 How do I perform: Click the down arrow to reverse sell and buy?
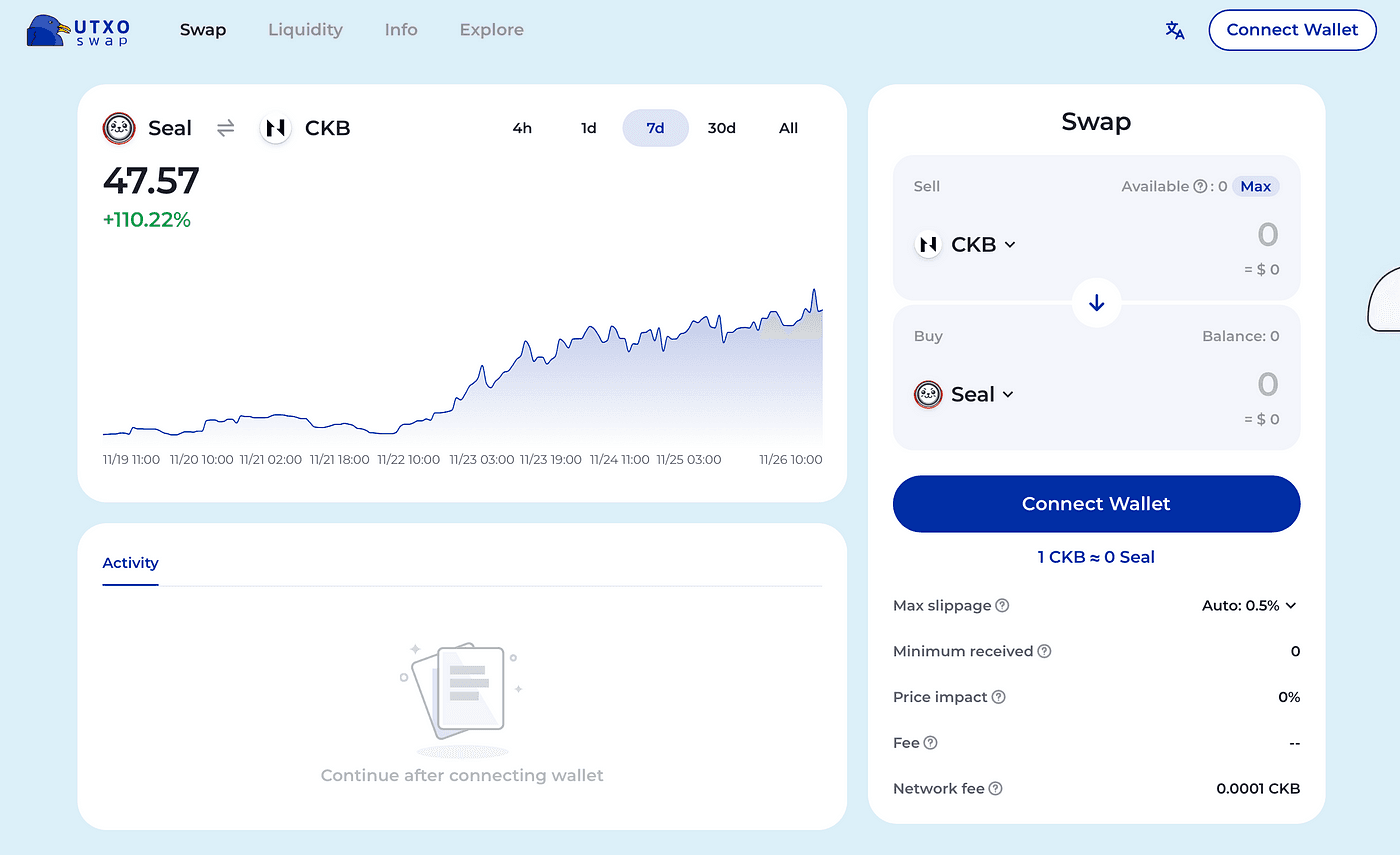pos(1096,302)
